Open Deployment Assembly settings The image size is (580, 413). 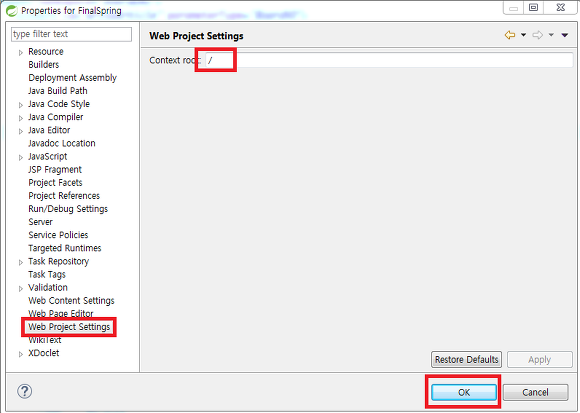pyautogui.click(x=72, y=78)
